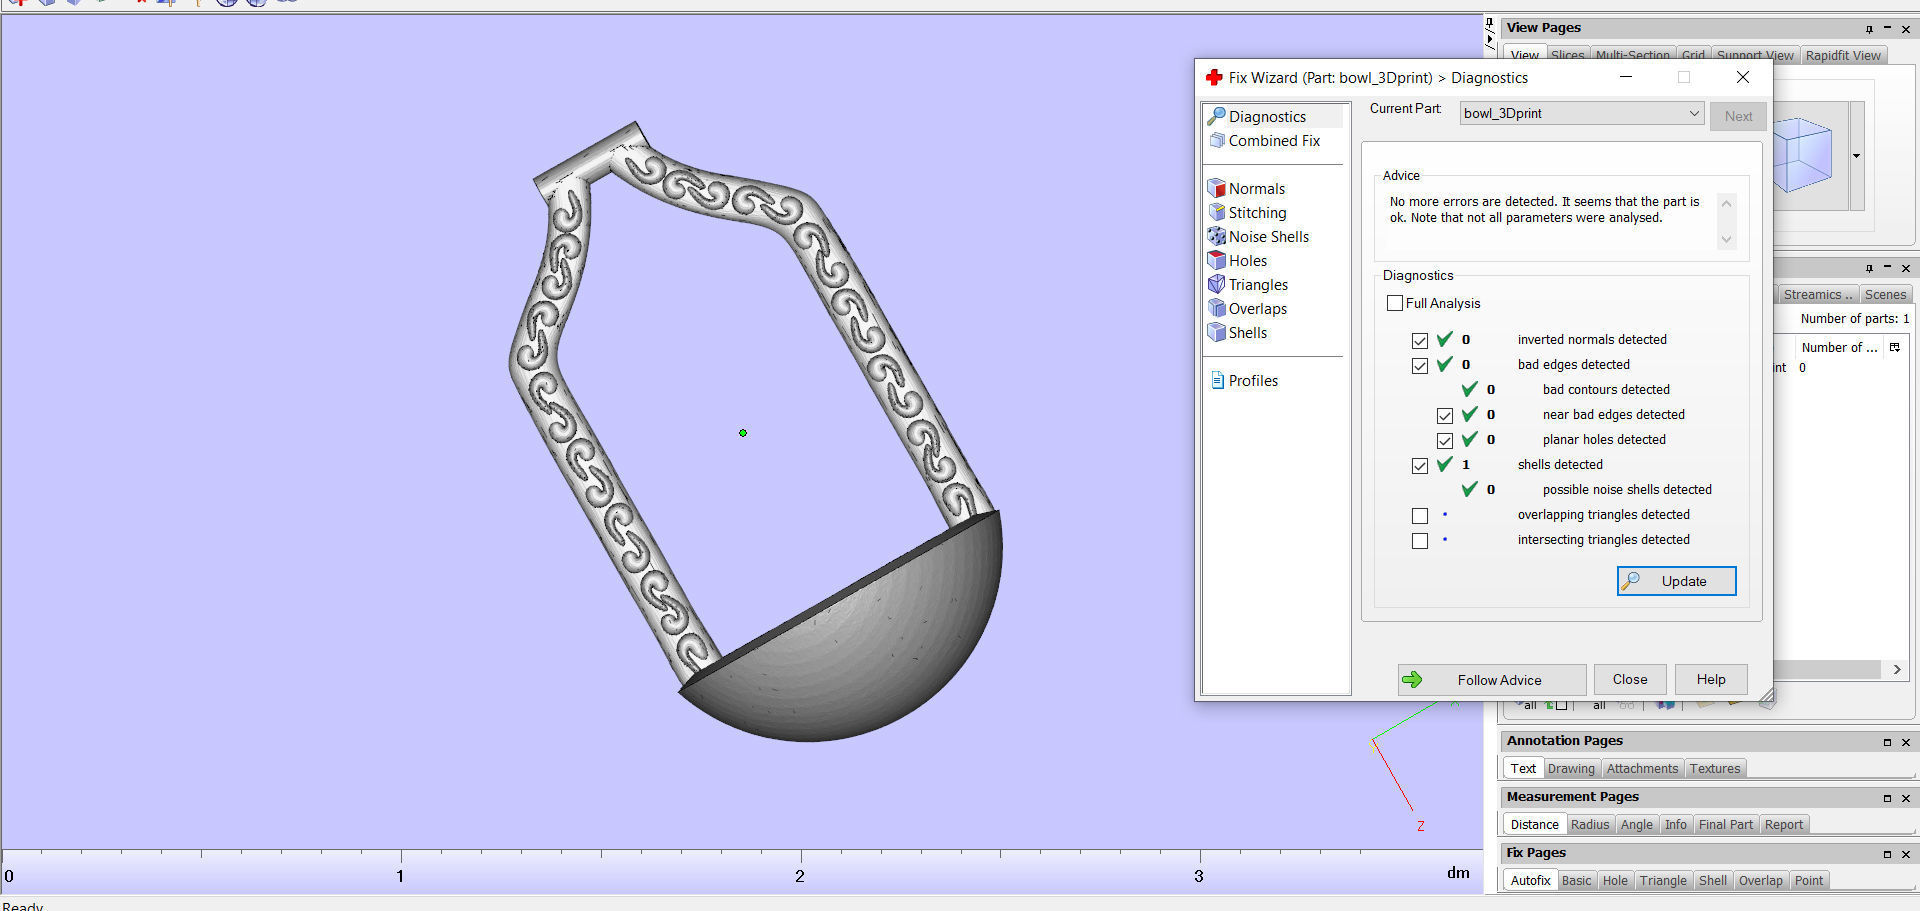Click the 3D view cube thumbnail

(1803, 153)
